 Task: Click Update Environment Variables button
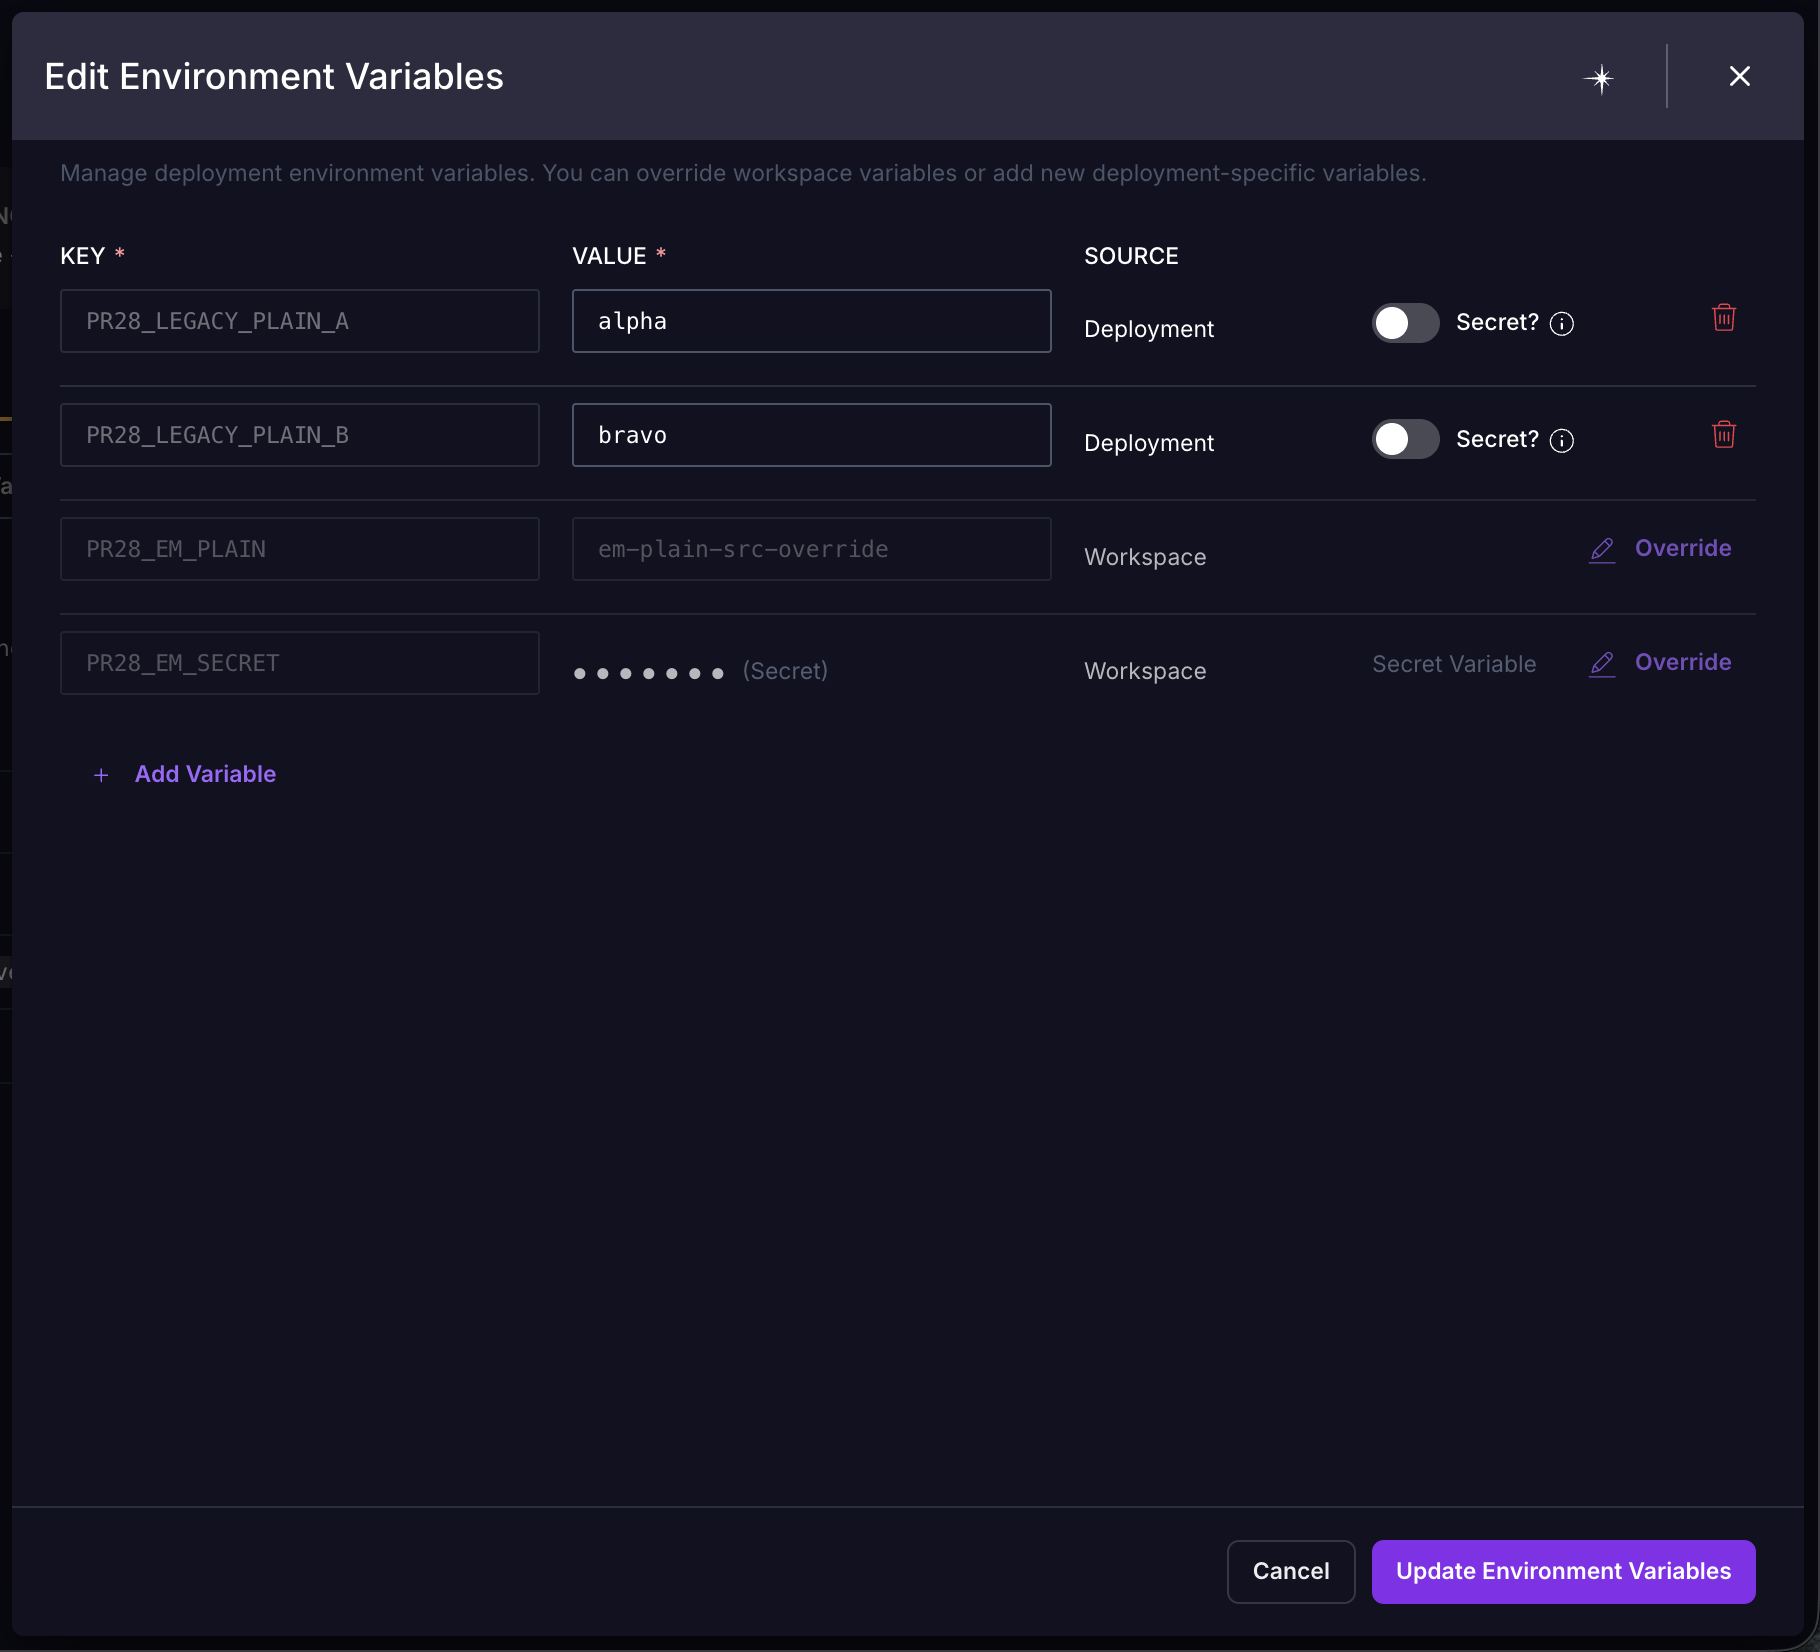(x=1563, y=1571)
